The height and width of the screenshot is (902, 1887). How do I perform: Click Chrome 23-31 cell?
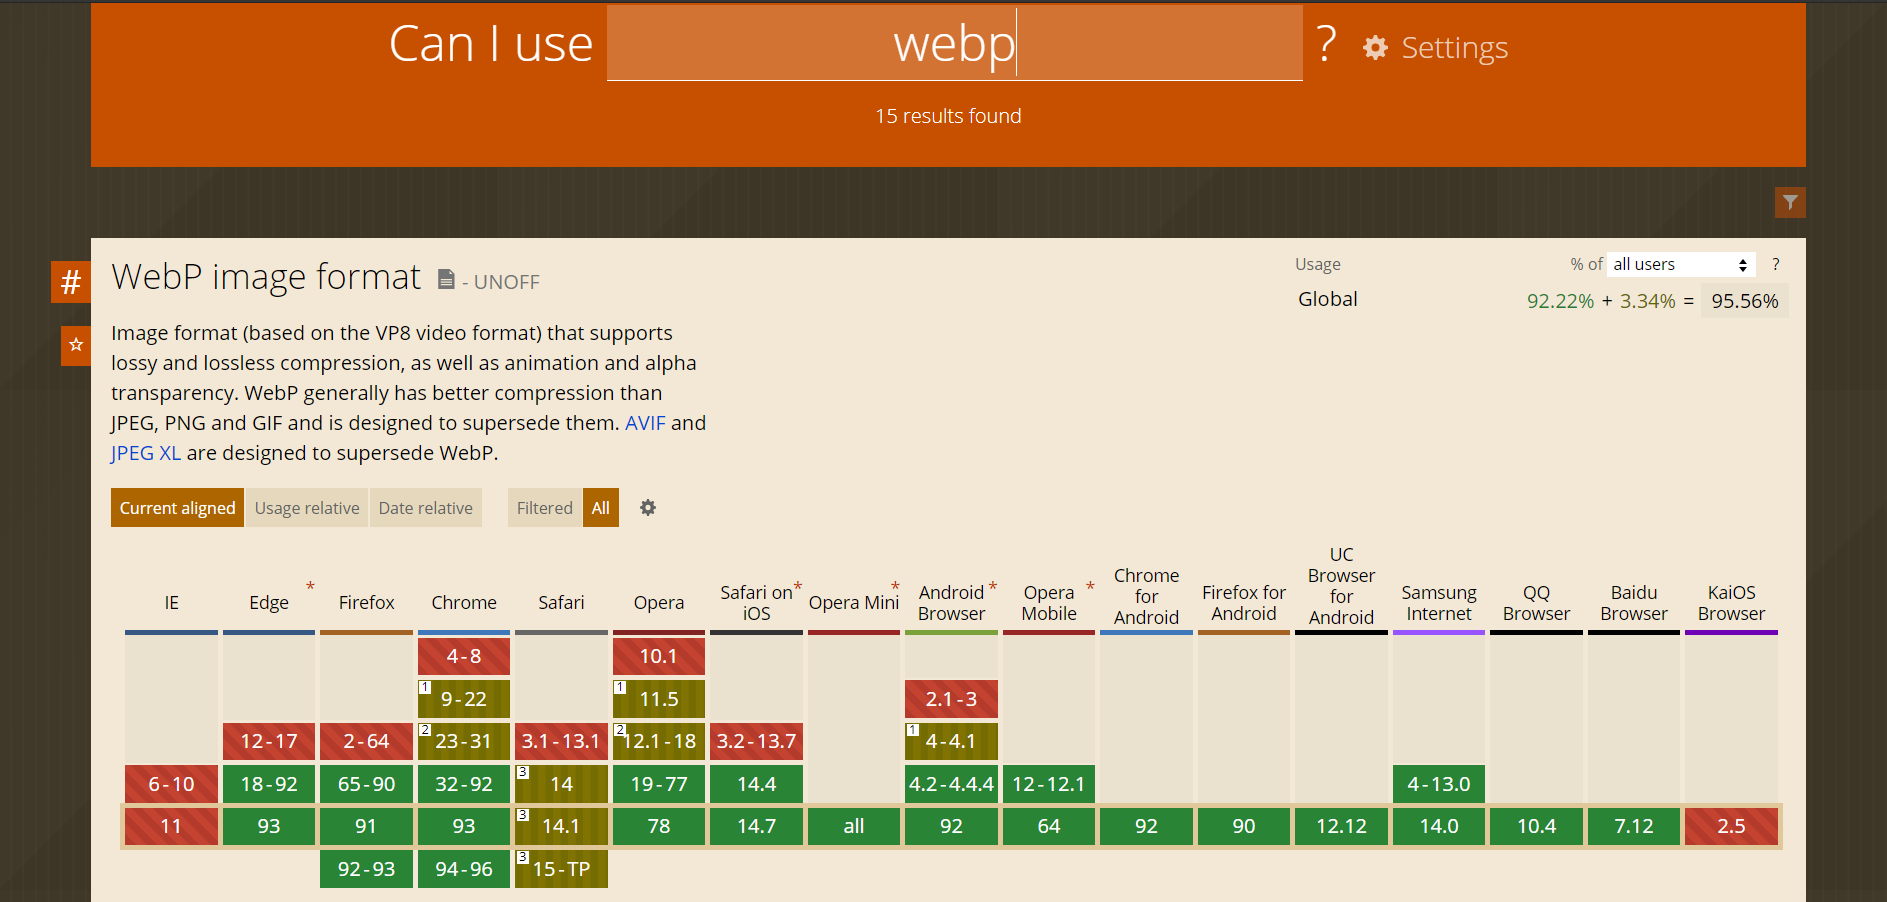tap(464, 741)
